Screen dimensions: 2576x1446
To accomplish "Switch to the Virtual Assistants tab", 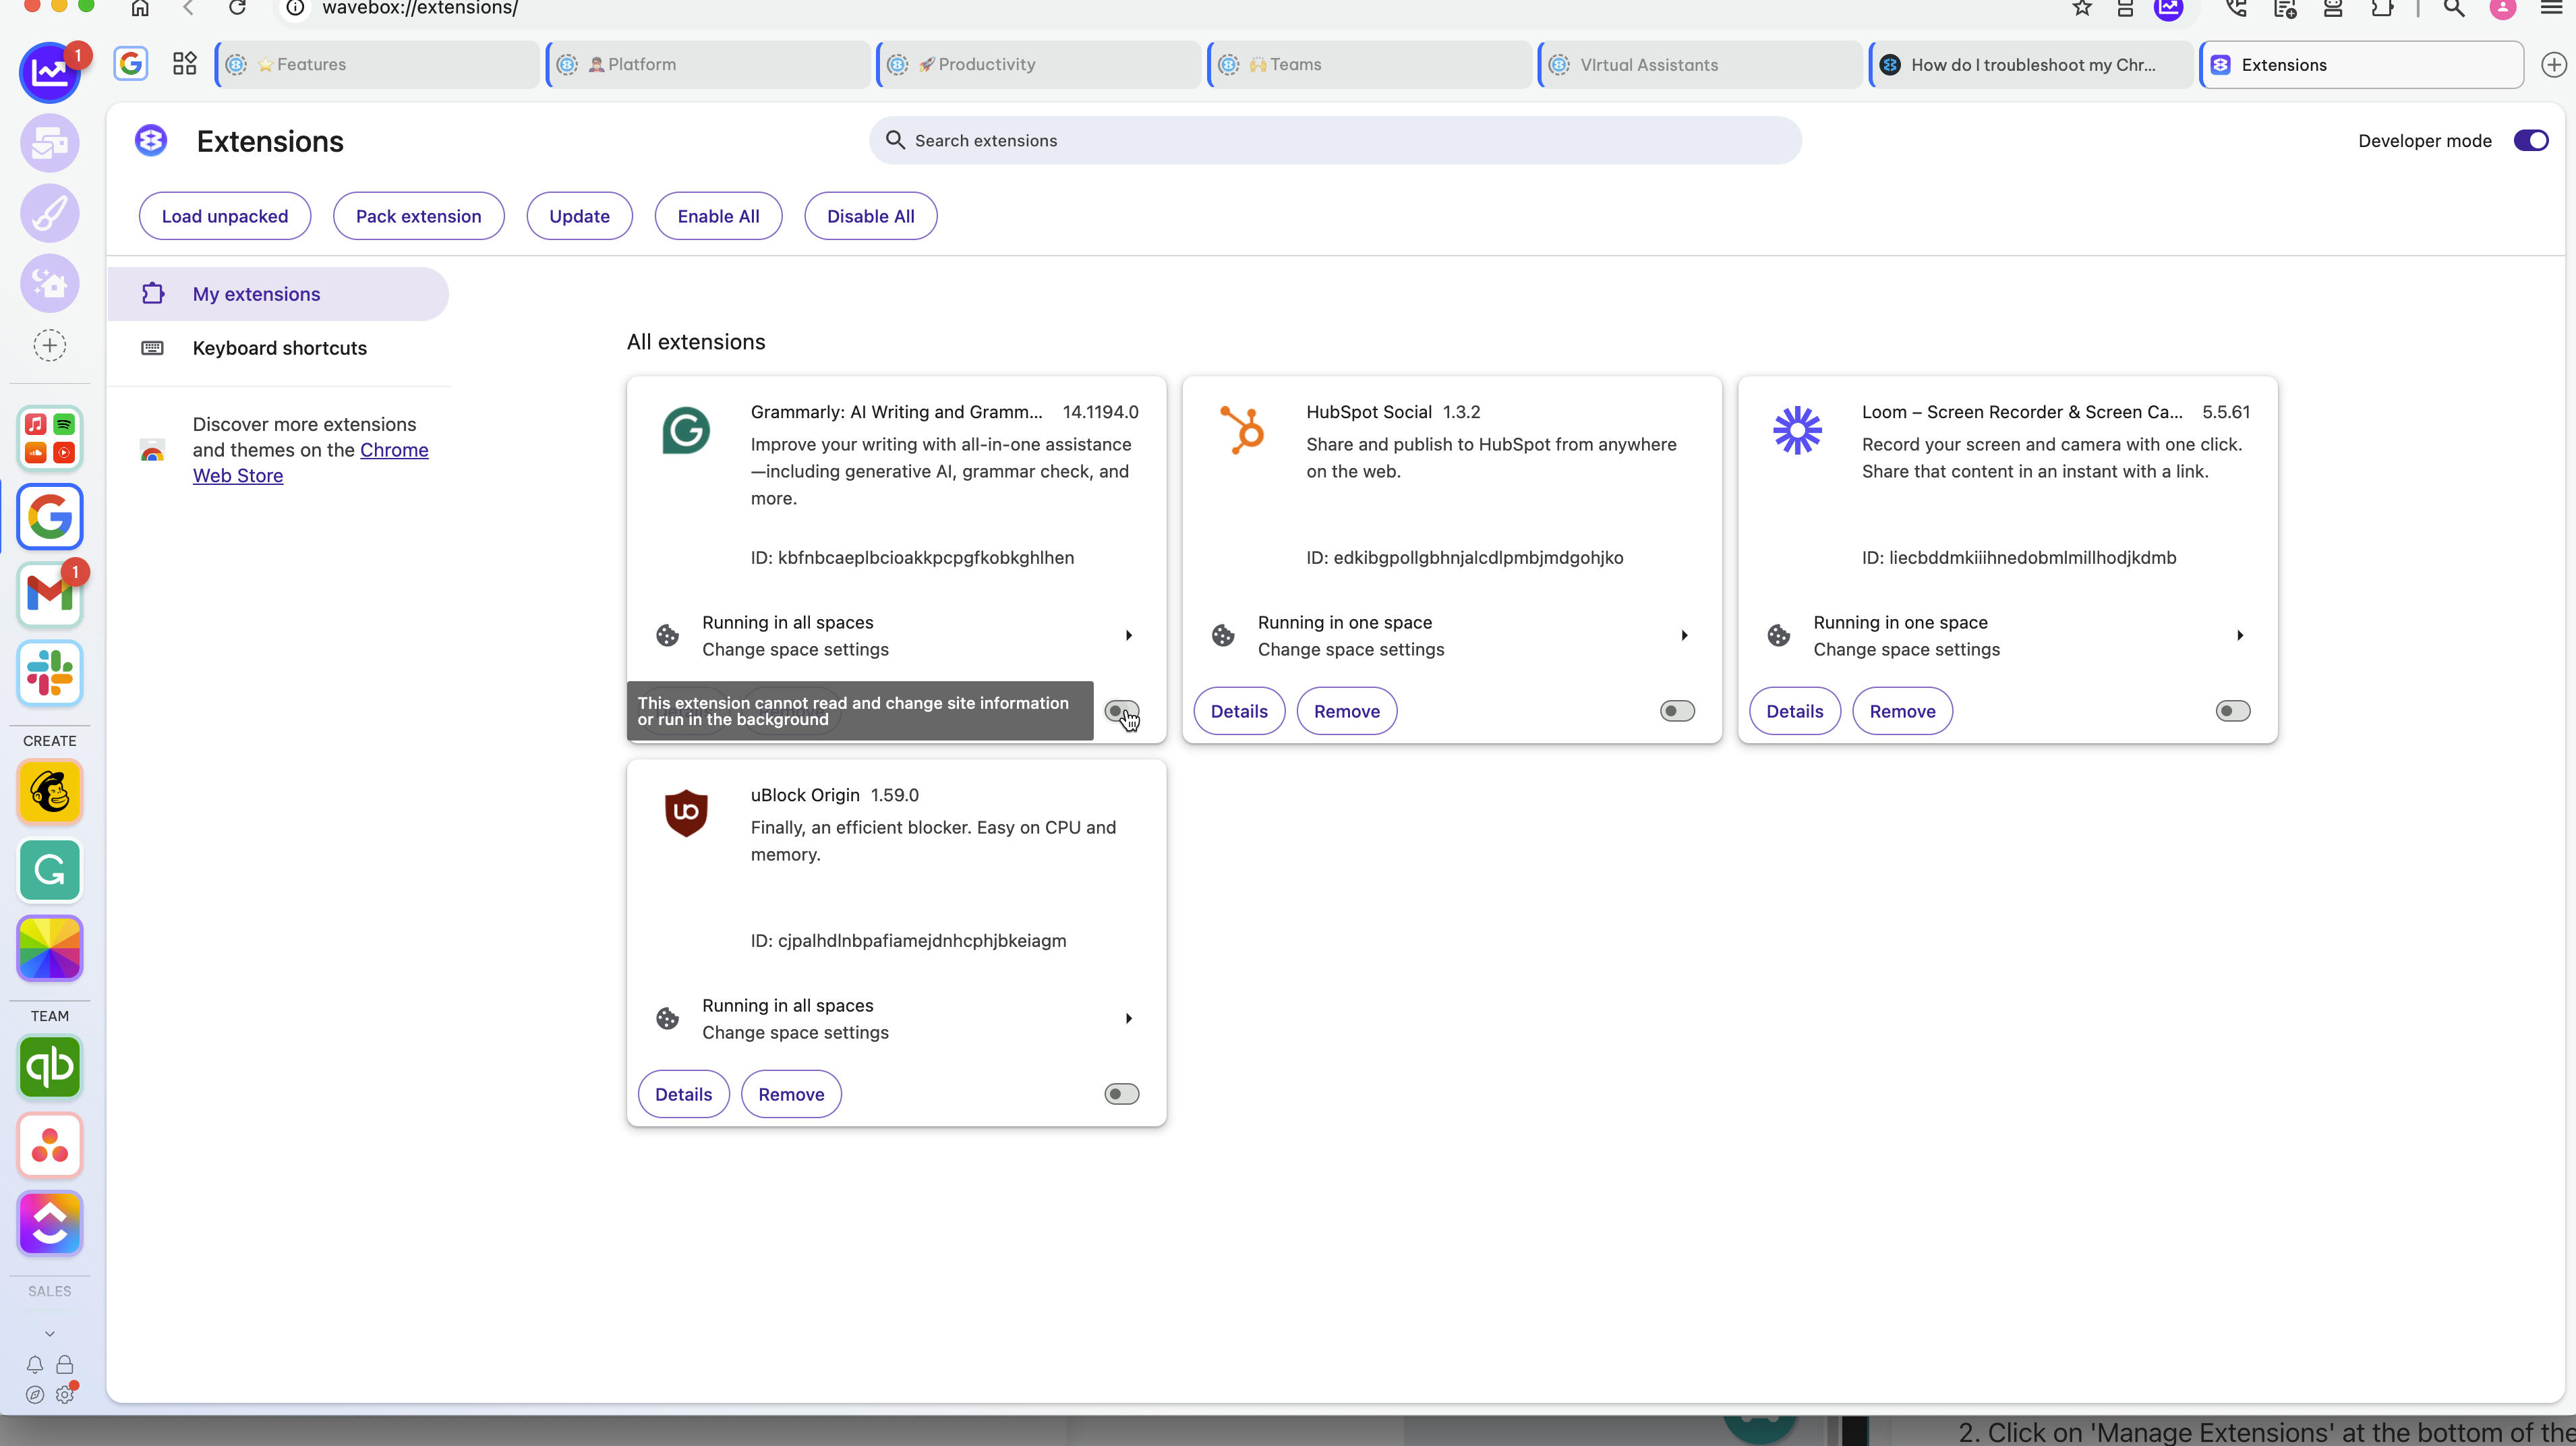I will [x=1701, y=64].
